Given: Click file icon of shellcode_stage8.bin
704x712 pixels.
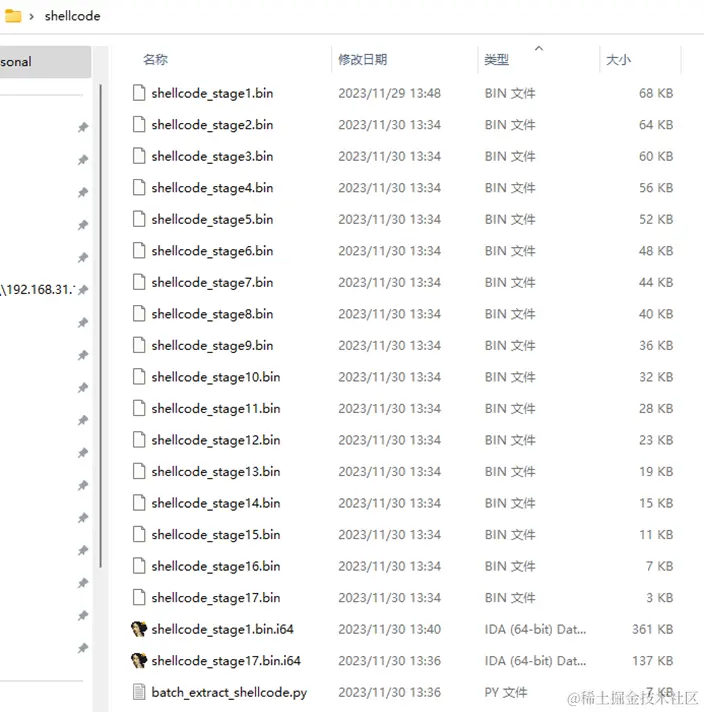Looking at the screenshot, I should 139,313.
